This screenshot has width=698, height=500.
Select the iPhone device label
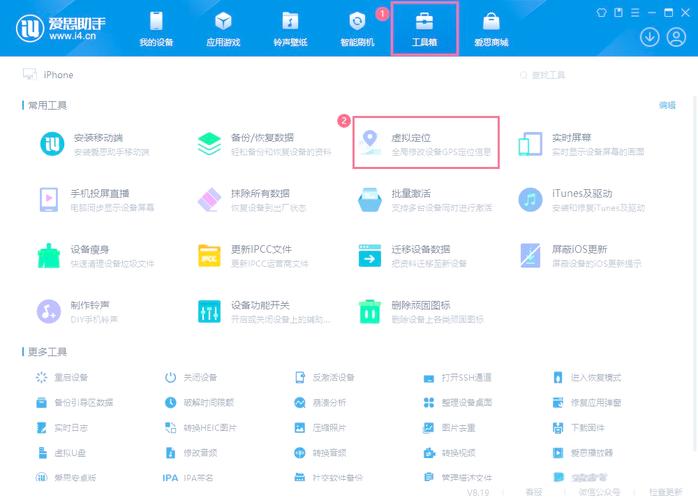click(x=58, y=75)
